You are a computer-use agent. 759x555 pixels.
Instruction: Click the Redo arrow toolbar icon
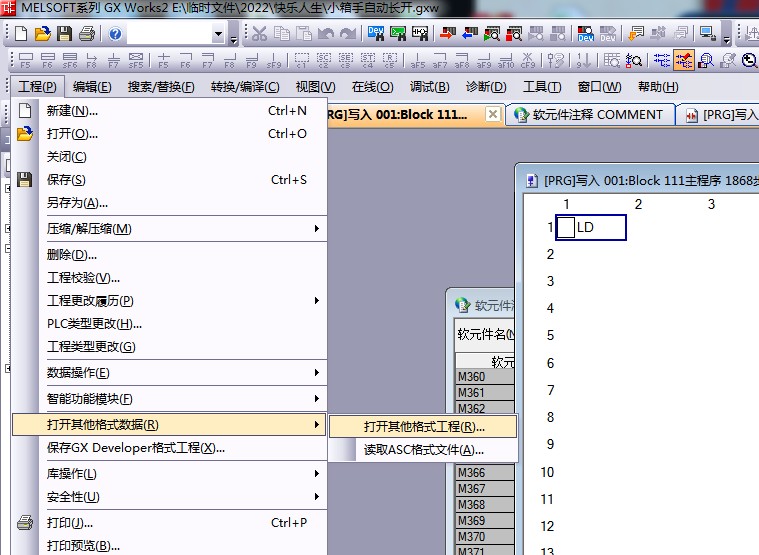click(x=348, y=33)
